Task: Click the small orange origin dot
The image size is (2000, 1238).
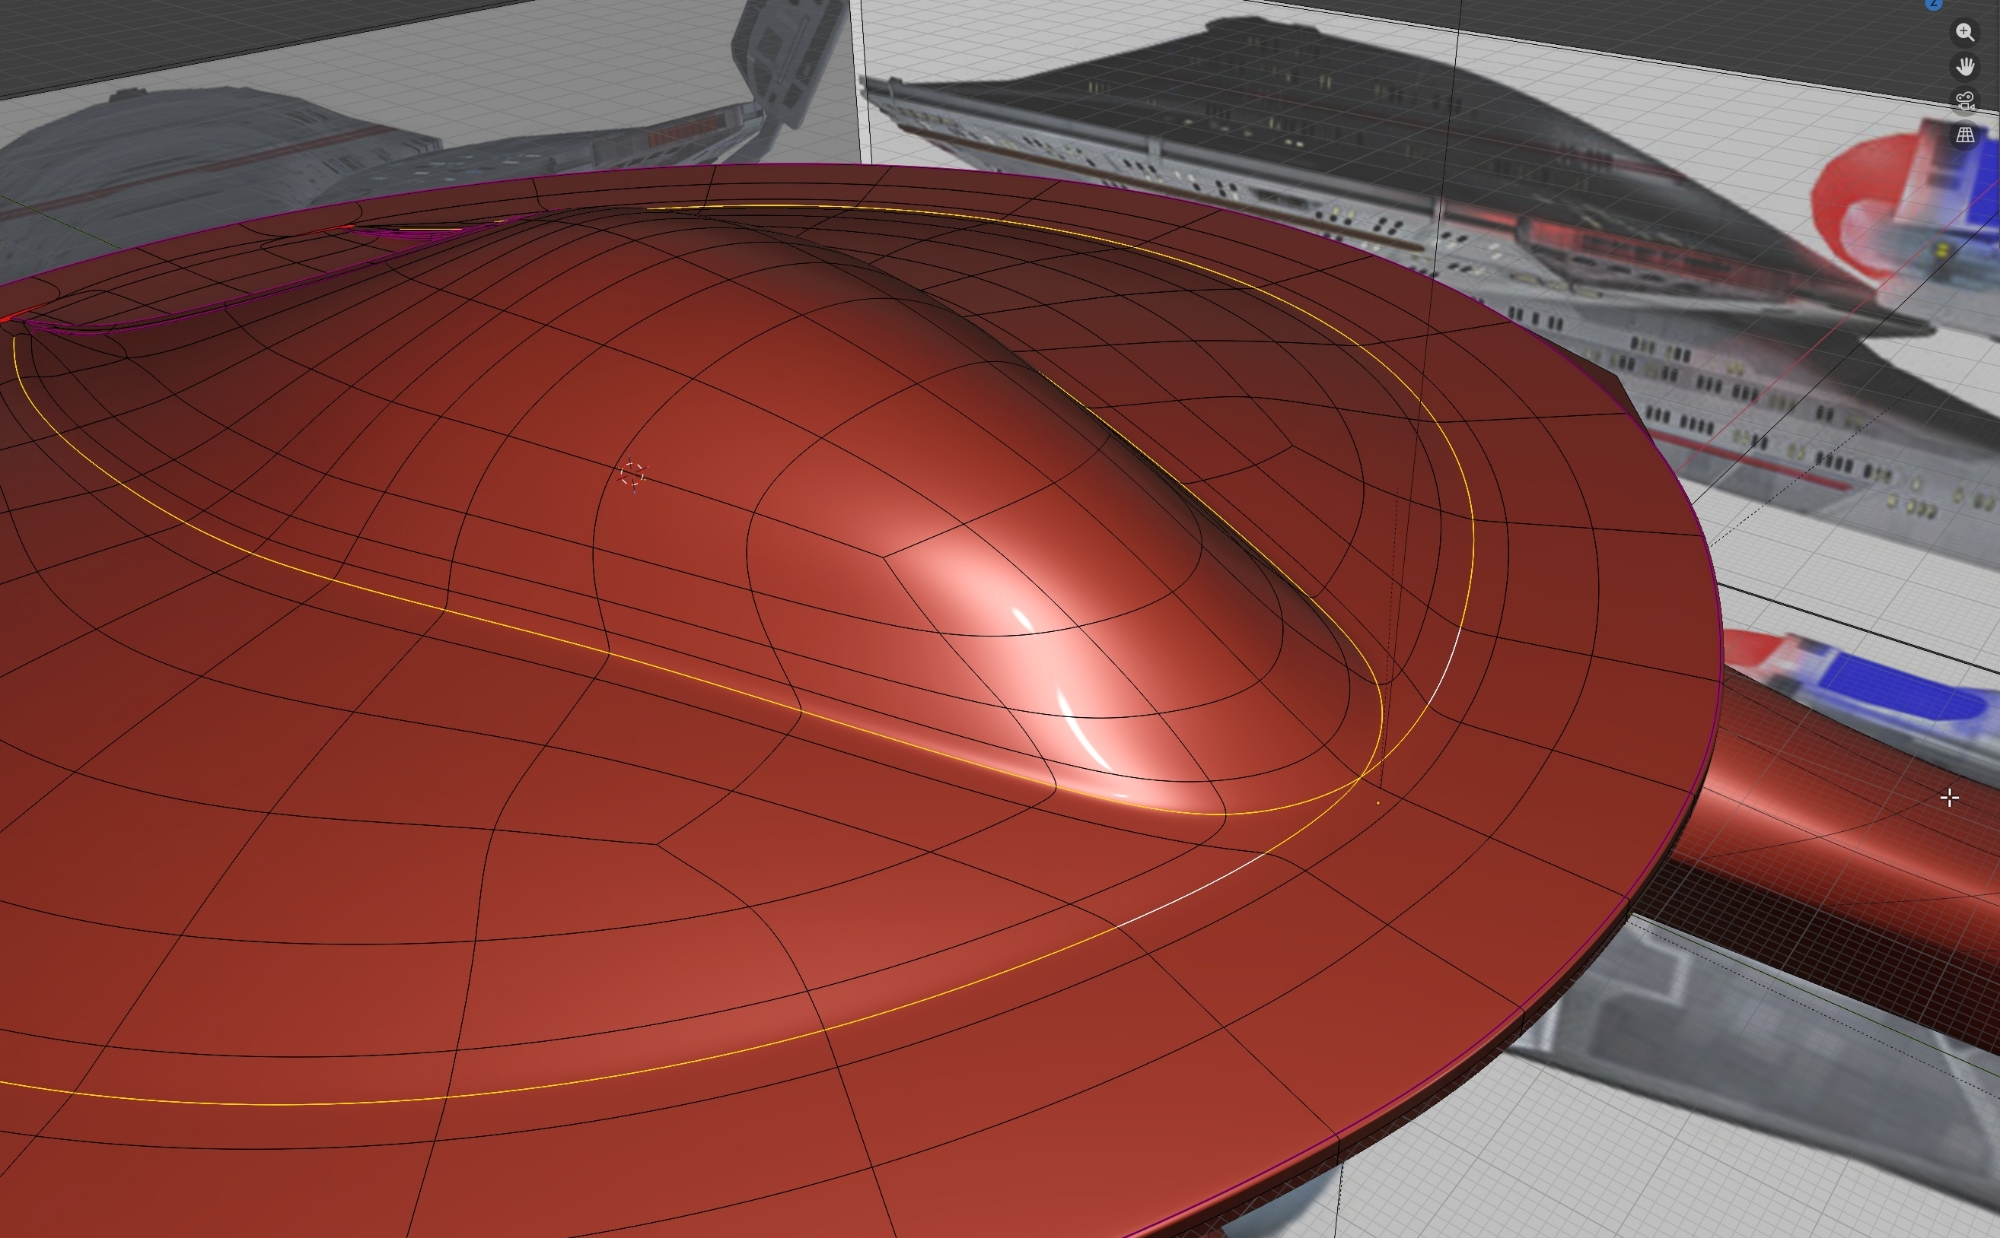Action: tap(1378, 802)
